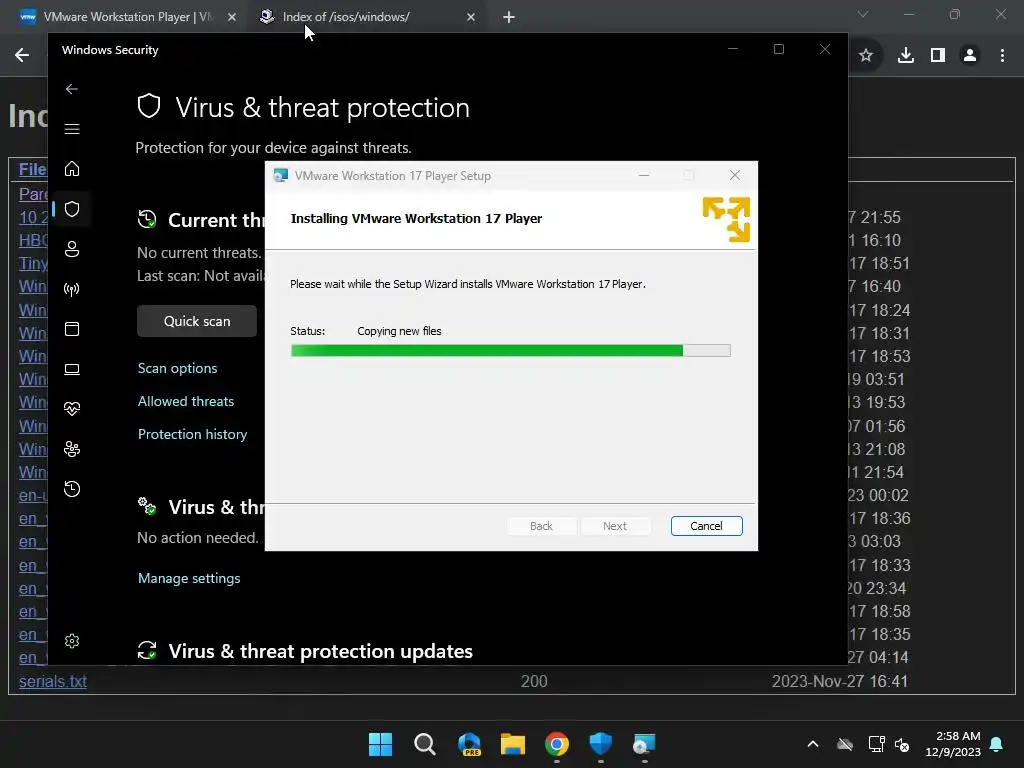
Task: Click the 200 size value of serials.txt
Action: point(534,681)
